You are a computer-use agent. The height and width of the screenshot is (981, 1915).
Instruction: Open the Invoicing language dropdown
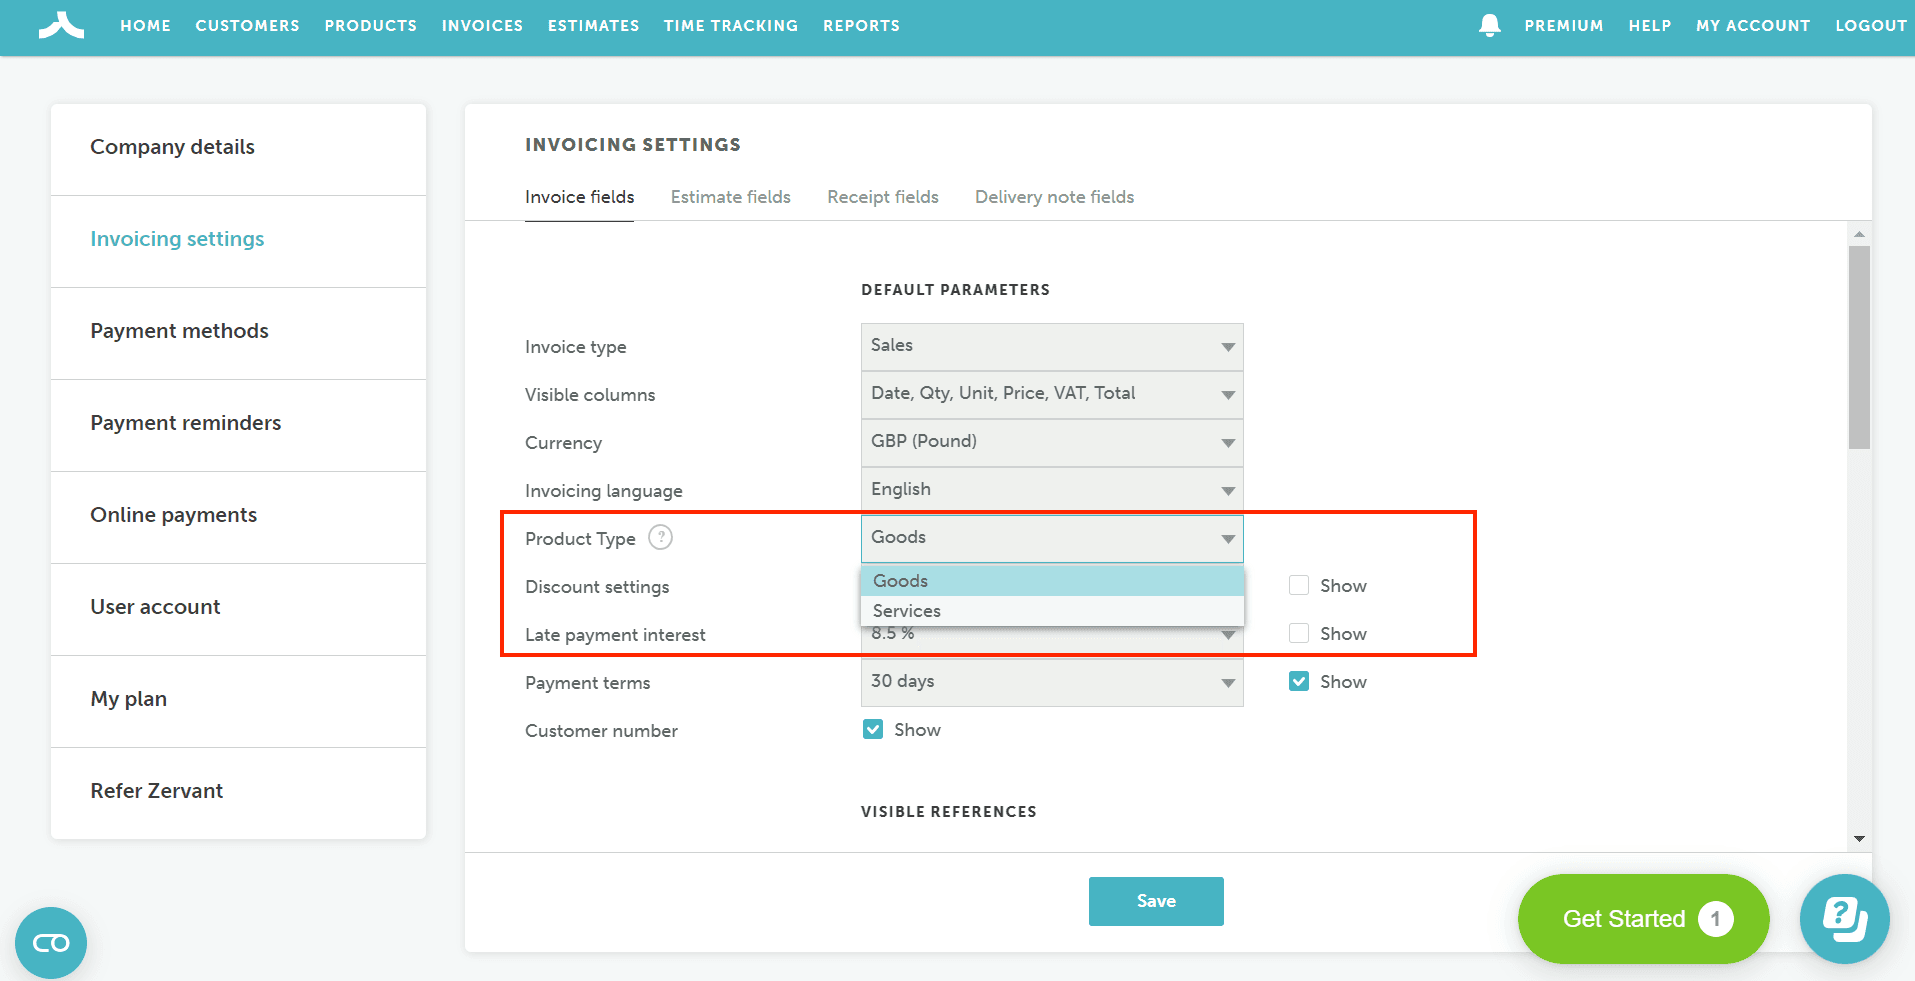(1052, 490)
